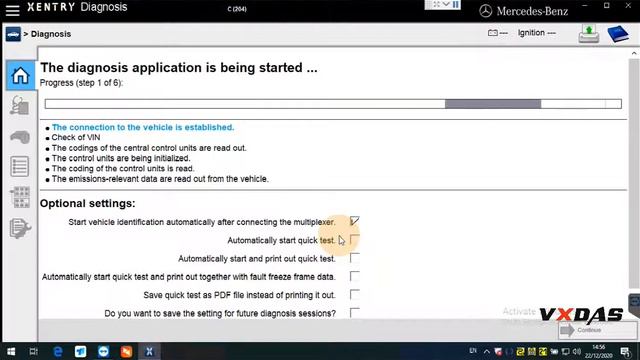
Task: Open the engine icon in the sidebar
Action: click(20, 137)
